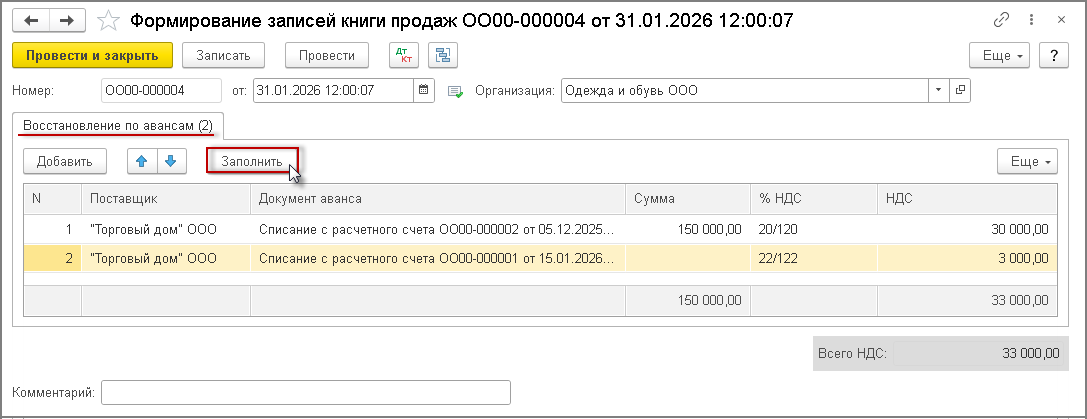
Task: Click the back navigation arrow
Action: tap(32, 20)
